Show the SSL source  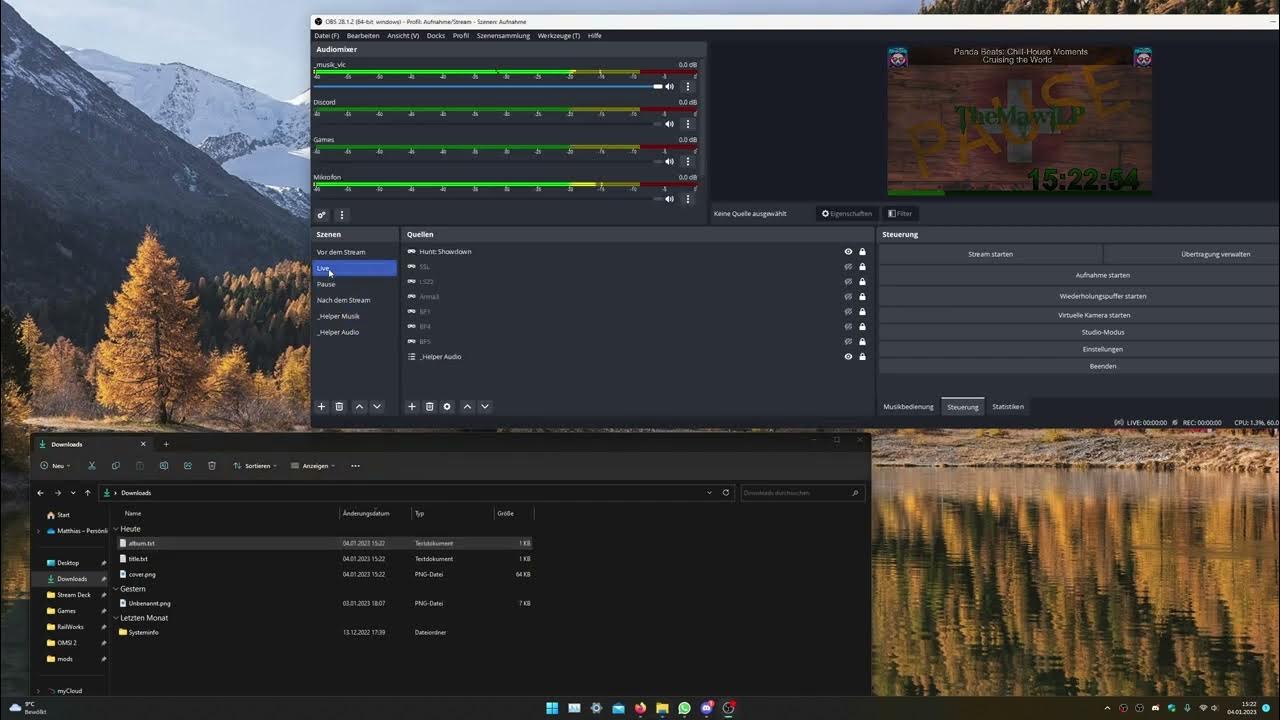(848, 267)
